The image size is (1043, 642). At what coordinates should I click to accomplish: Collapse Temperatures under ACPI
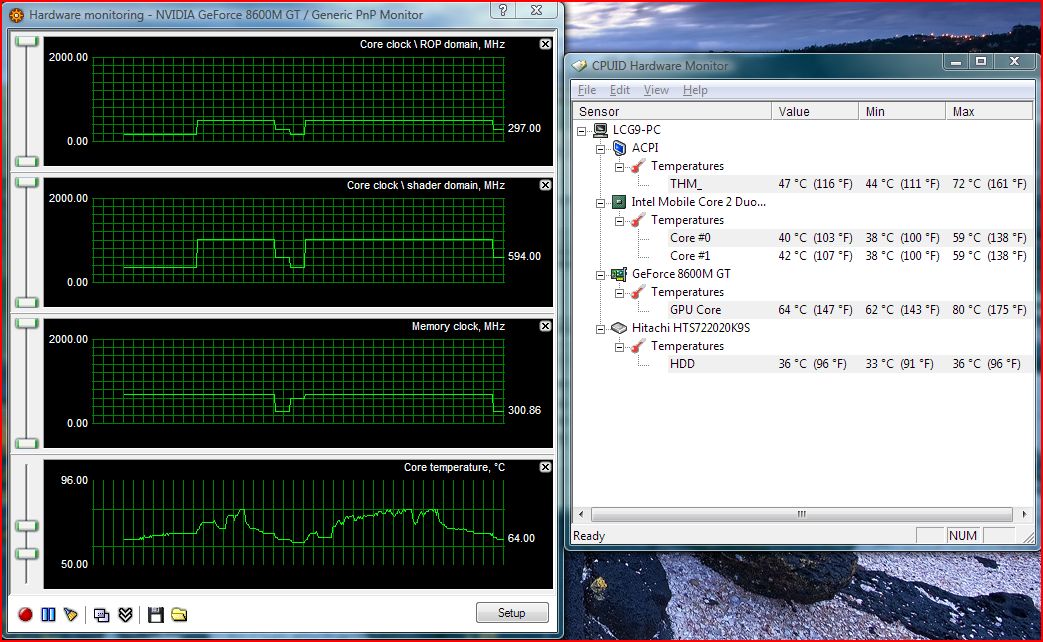click(619, 167)
